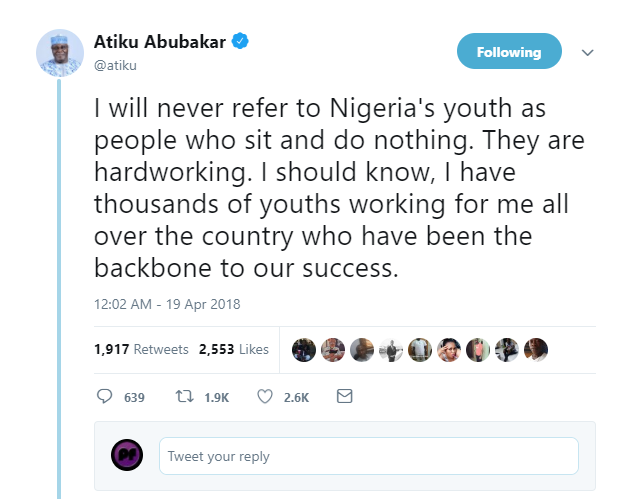Type in the Tweet your reply field
The width and height of the screenshot is (632, 499).
tap(368, 456)
